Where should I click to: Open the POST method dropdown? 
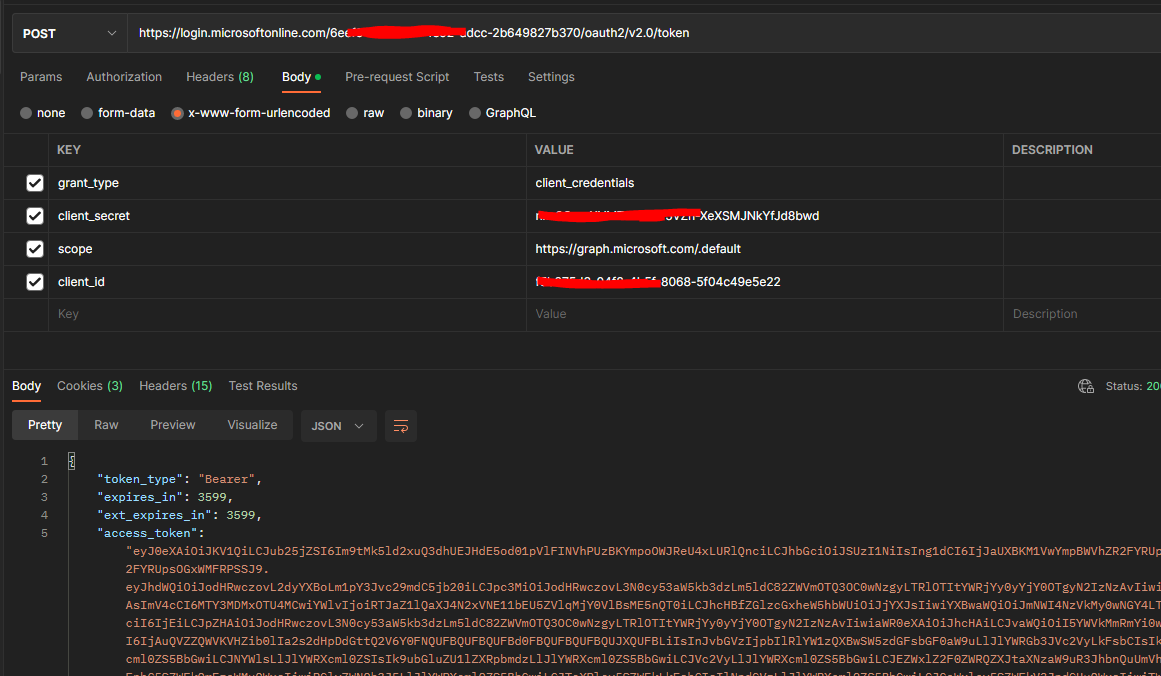pyautogui.click(x=70, y=33)
